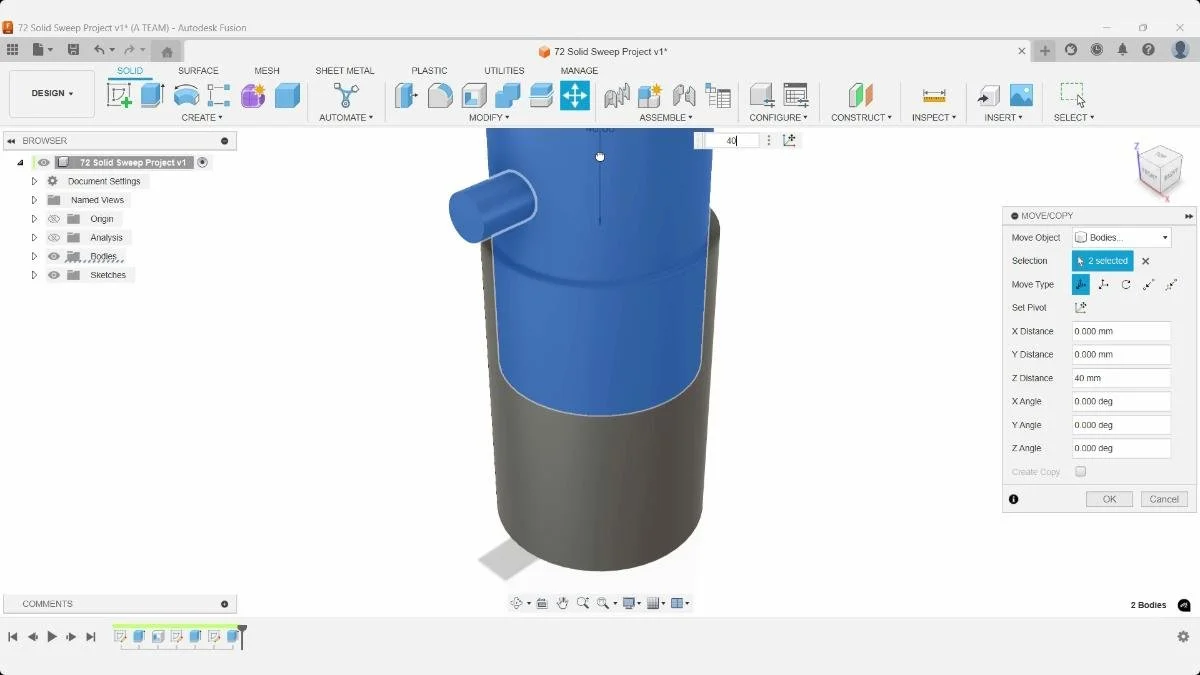Play the timeline

52,636
